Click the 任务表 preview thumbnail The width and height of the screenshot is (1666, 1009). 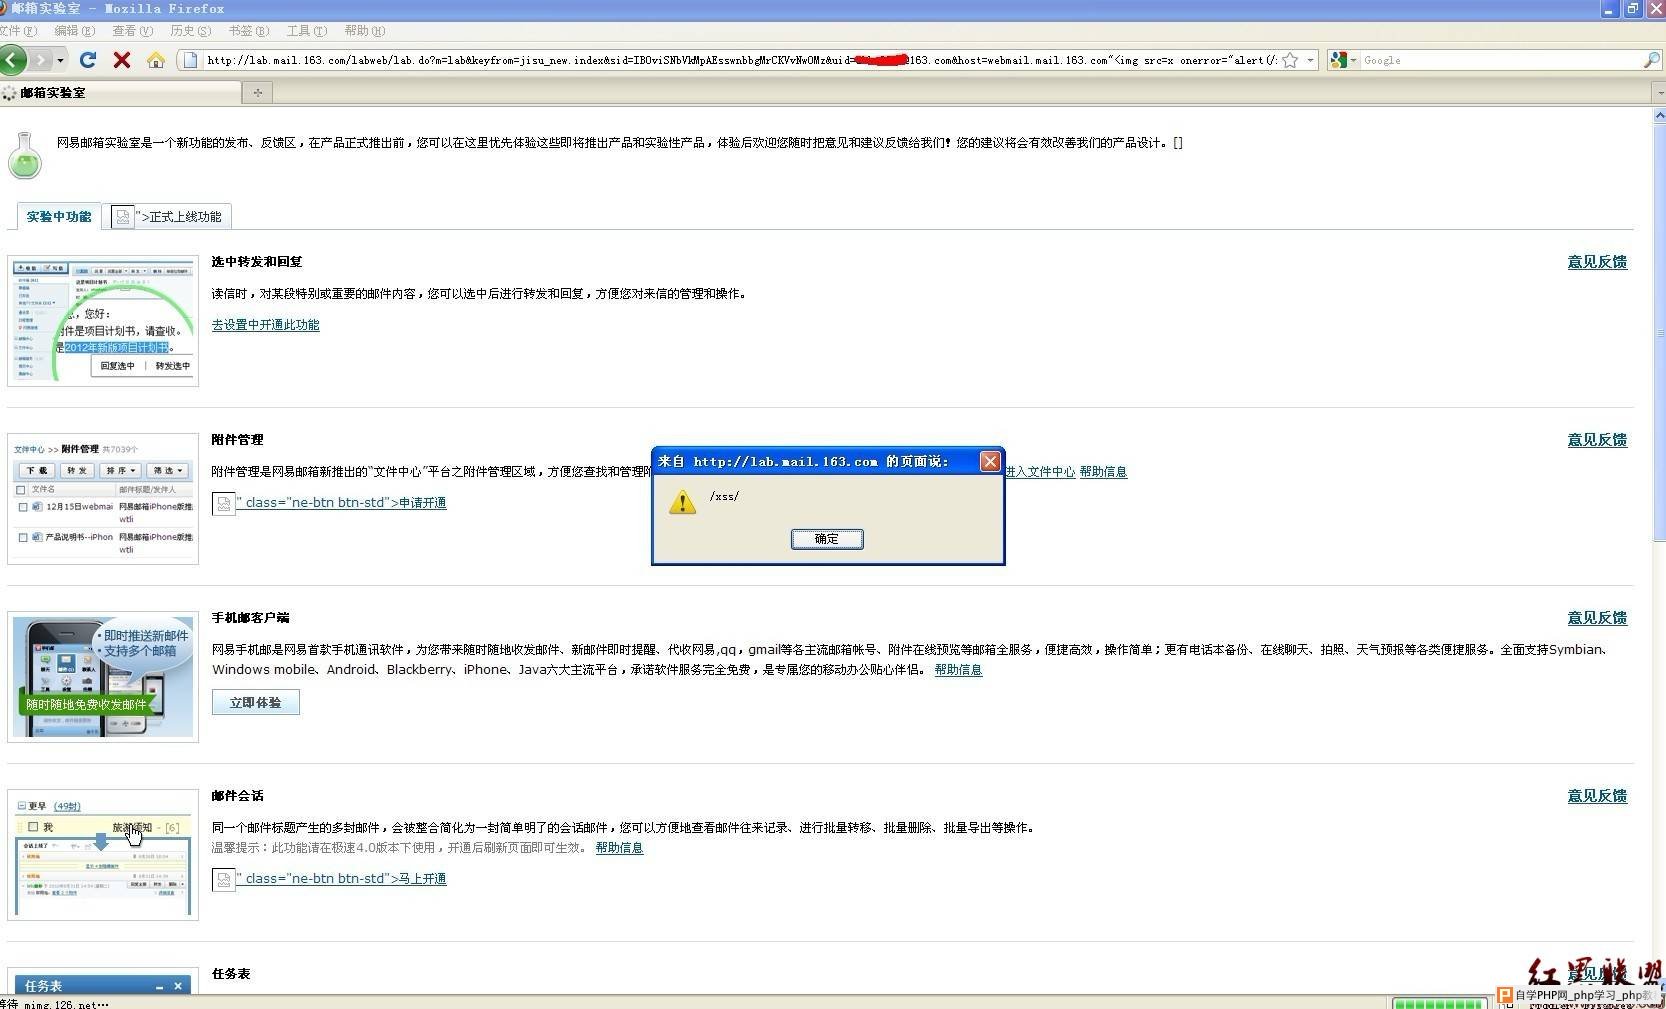[x=103, y=982]
